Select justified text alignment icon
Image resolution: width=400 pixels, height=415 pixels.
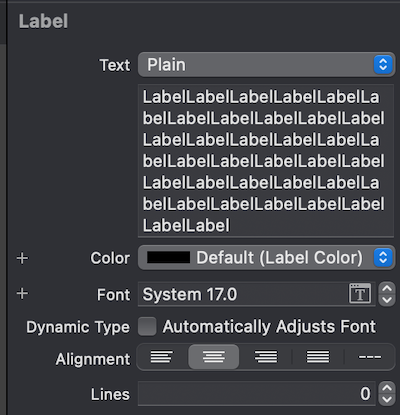[318, 357]
